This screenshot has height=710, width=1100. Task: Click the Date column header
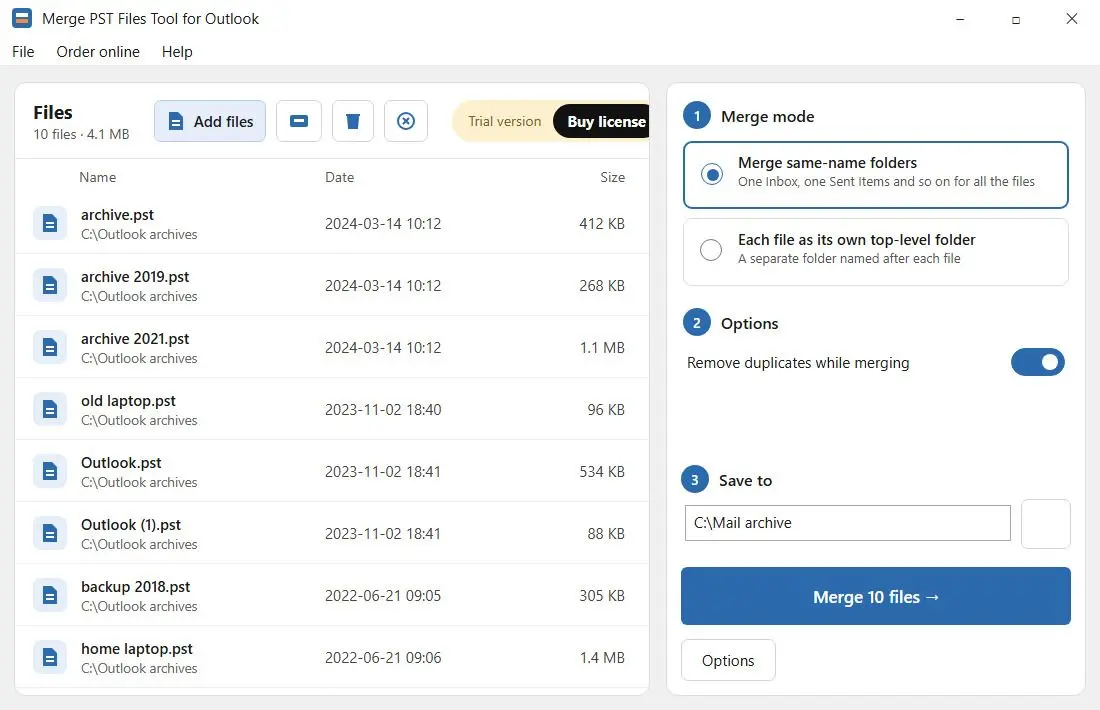pyautogui.click(x=340, y=178)
